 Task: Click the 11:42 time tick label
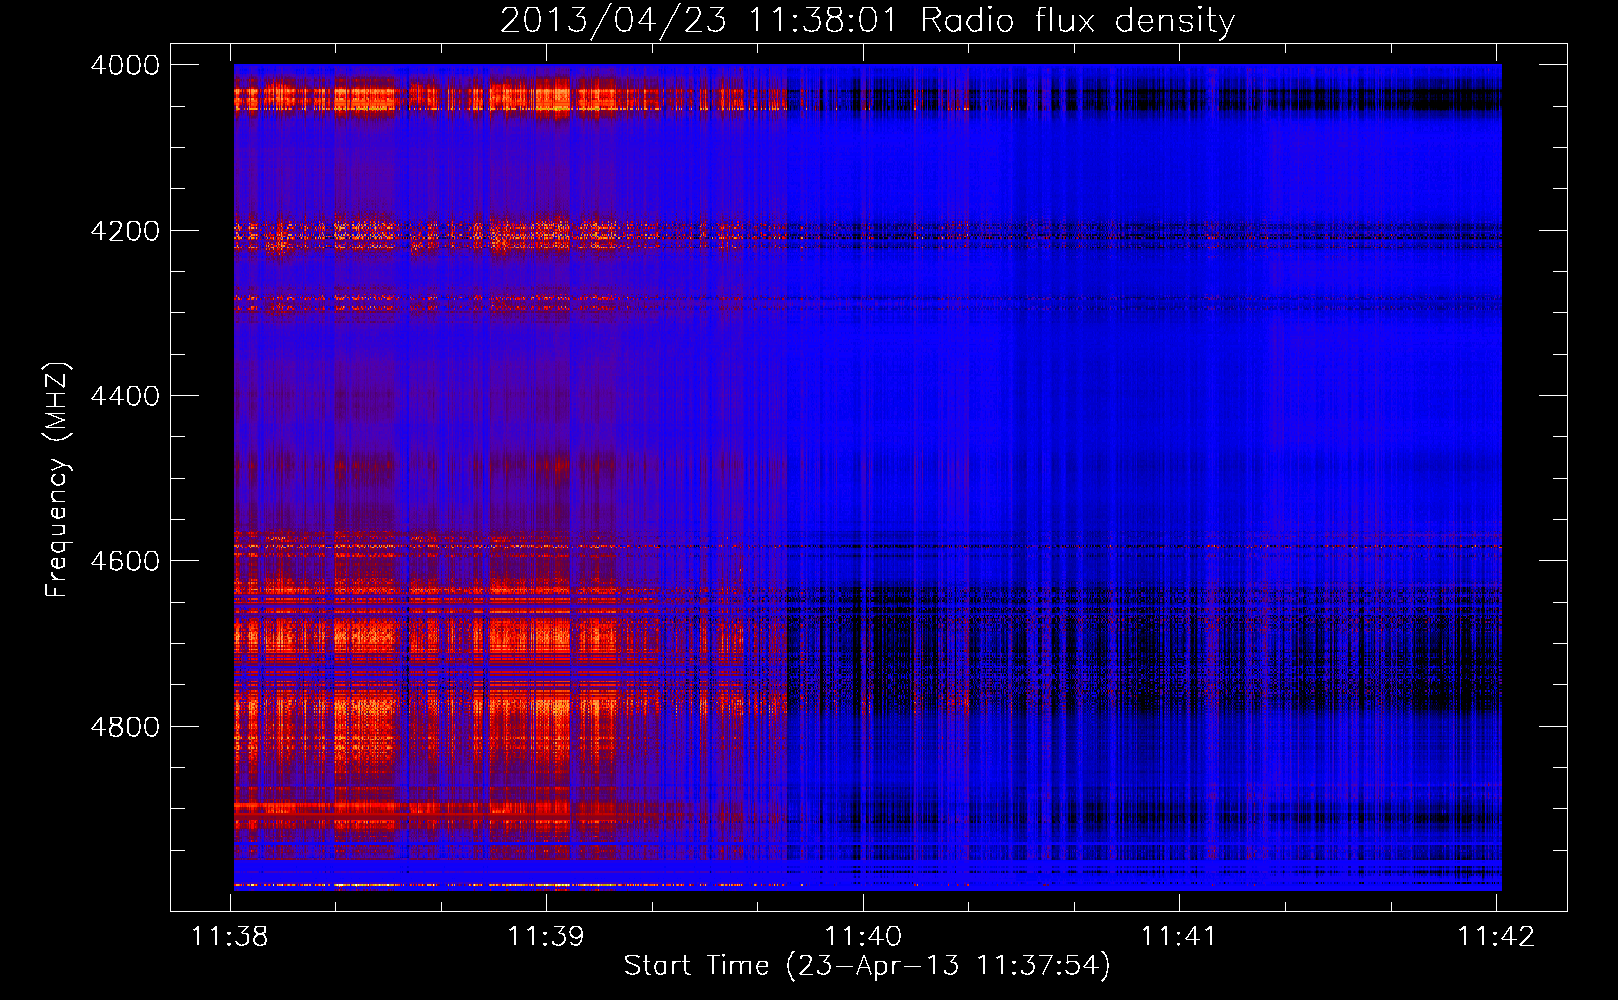[1496, 937]
